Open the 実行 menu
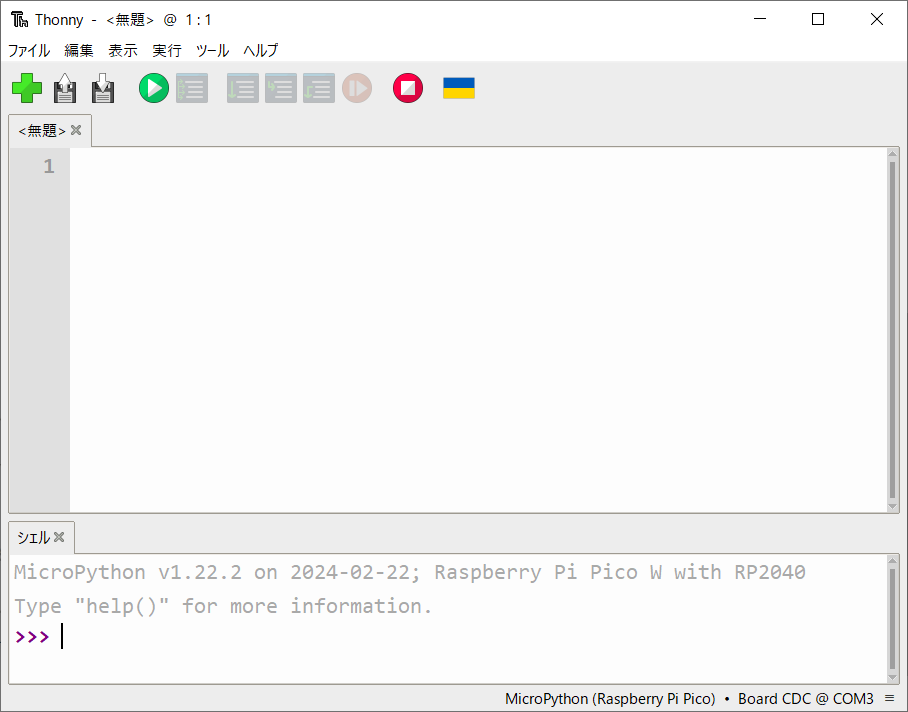The image size is (908, 712). (167, 50)
